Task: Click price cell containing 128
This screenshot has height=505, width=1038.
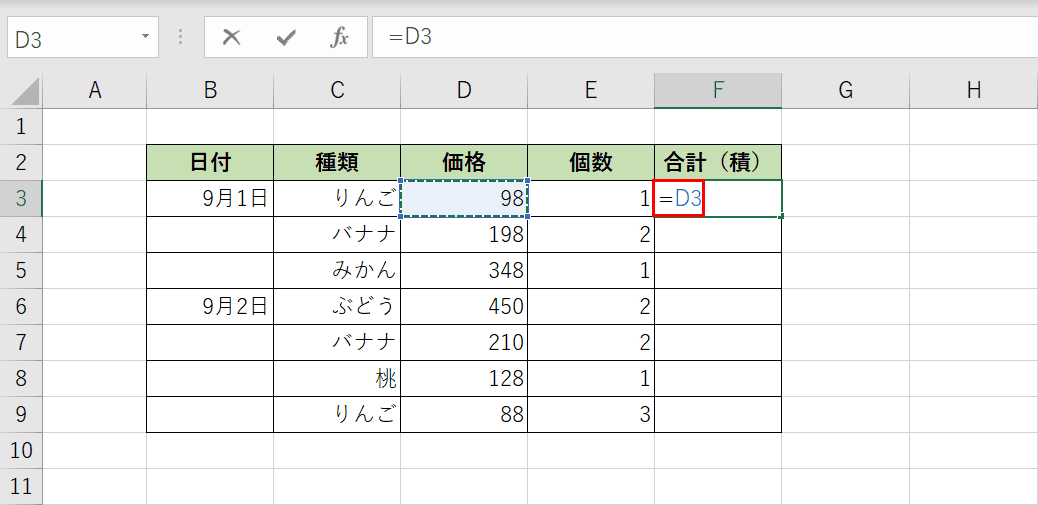Action: (x=464, y=379)
